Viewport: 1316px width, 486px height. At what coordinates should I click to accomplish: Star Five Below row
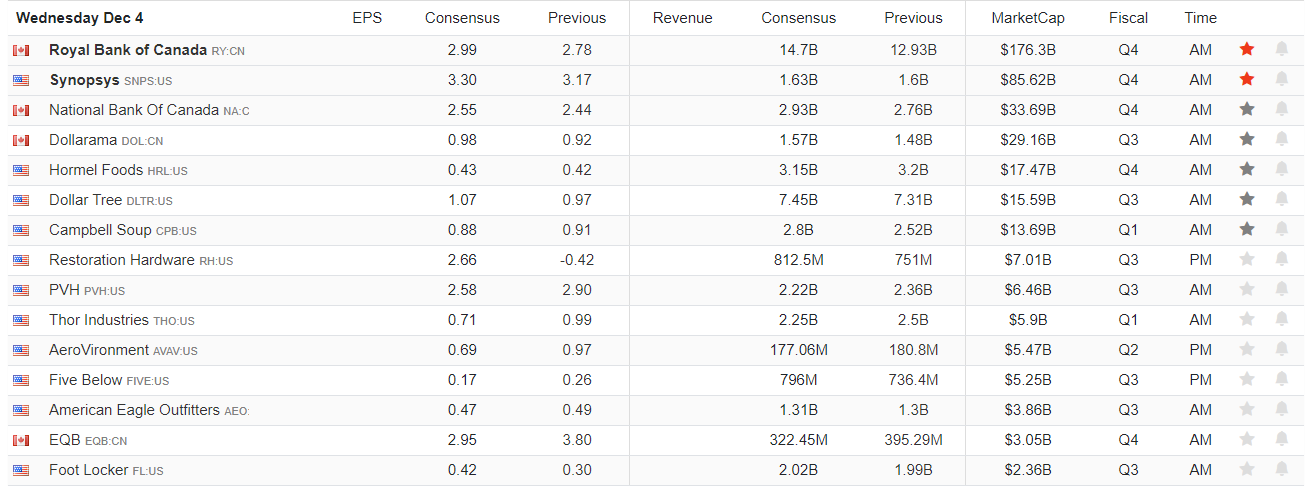click(x=1247, y=379)
